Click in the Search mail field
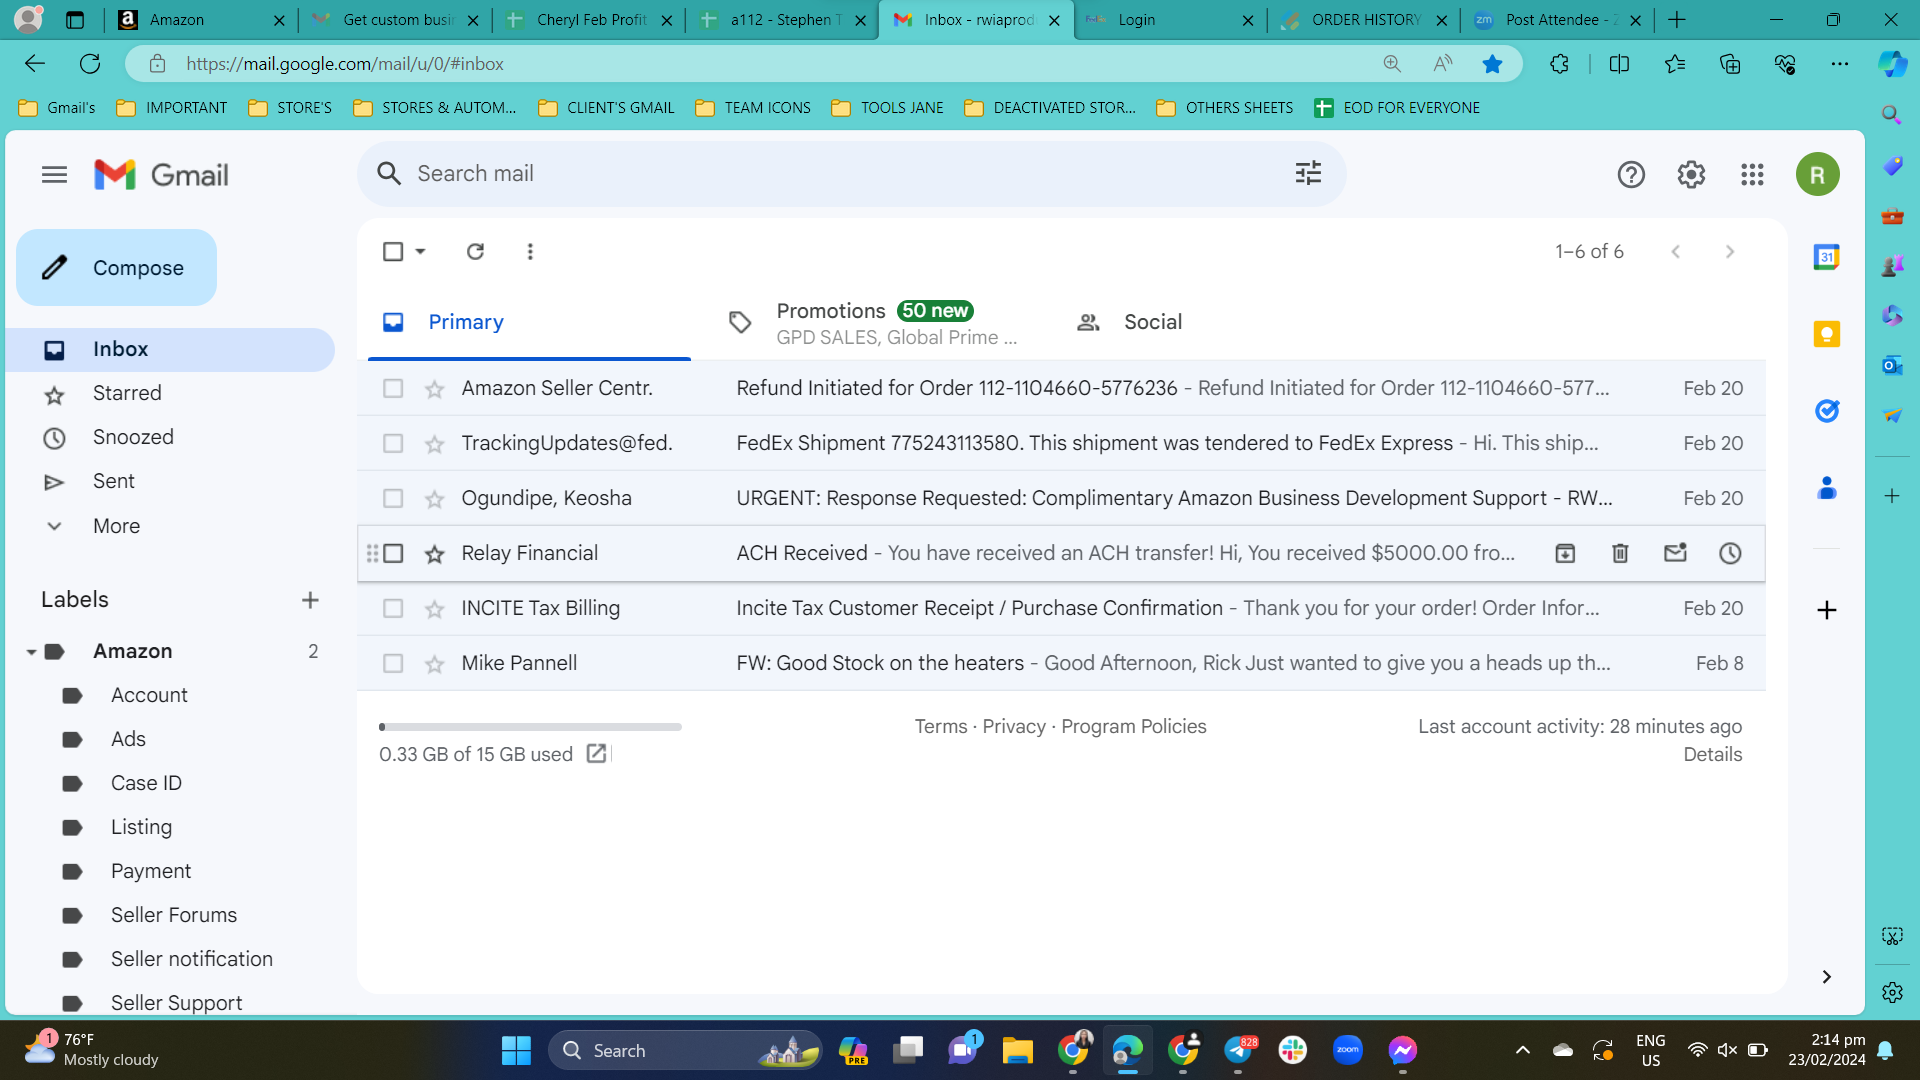The image size is (1920, 1080). coord(850,174)
